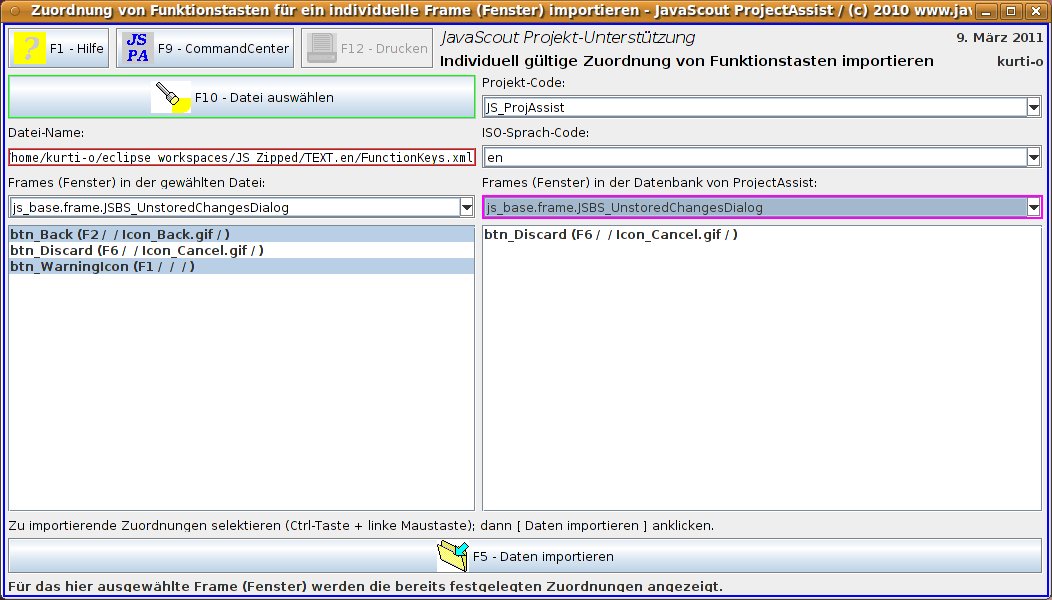
Task: Click the flashlight icon for file selection
Action: (x=171, y=97)
